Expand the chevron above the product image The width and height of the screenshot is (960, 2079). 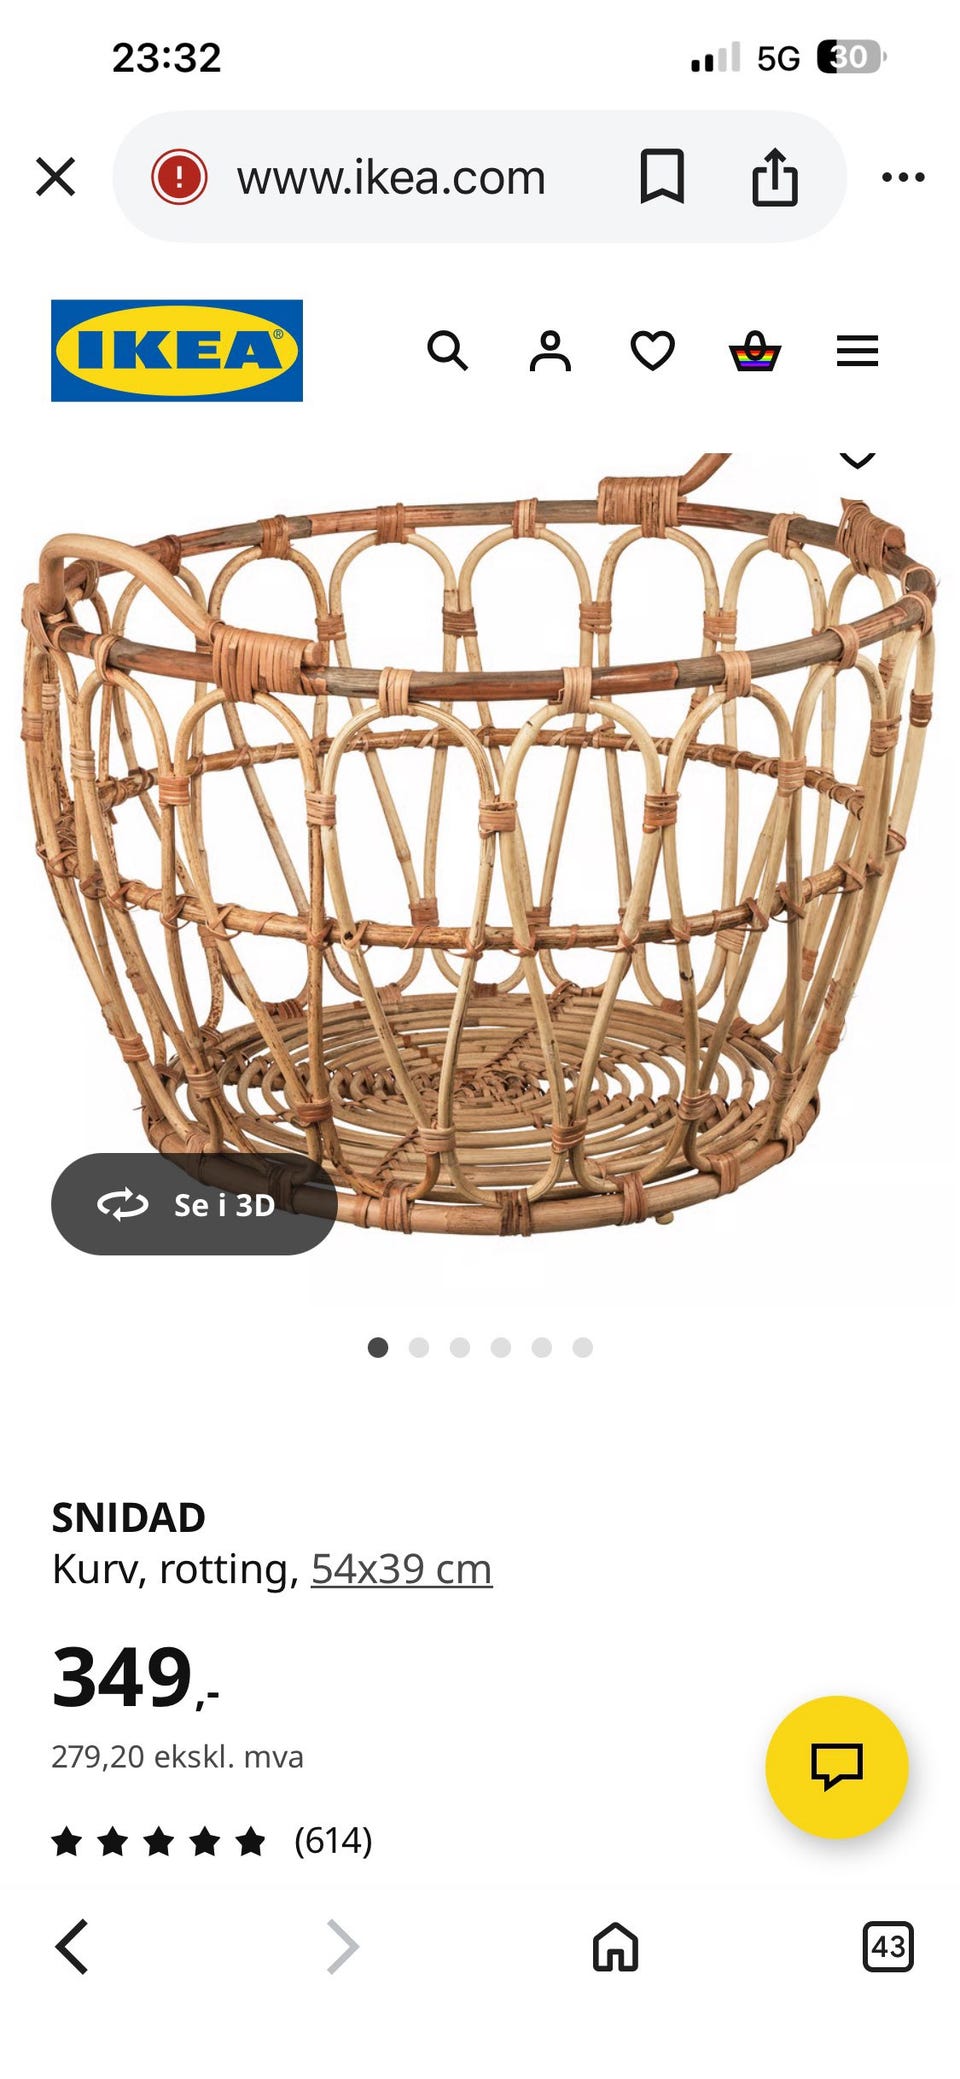click(x=857, y=459)
